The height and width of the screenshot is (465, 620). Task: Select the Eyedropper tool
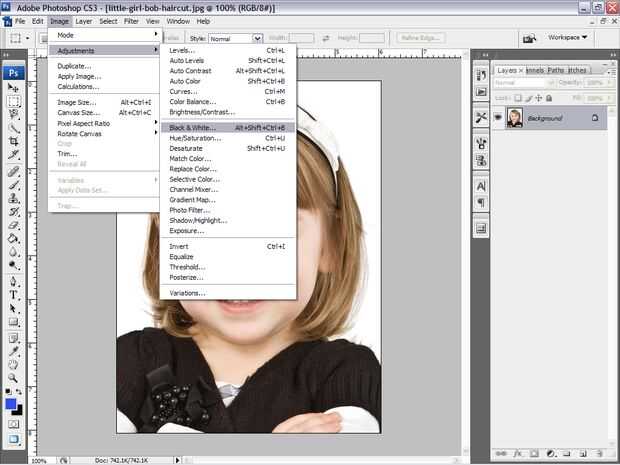13,352
